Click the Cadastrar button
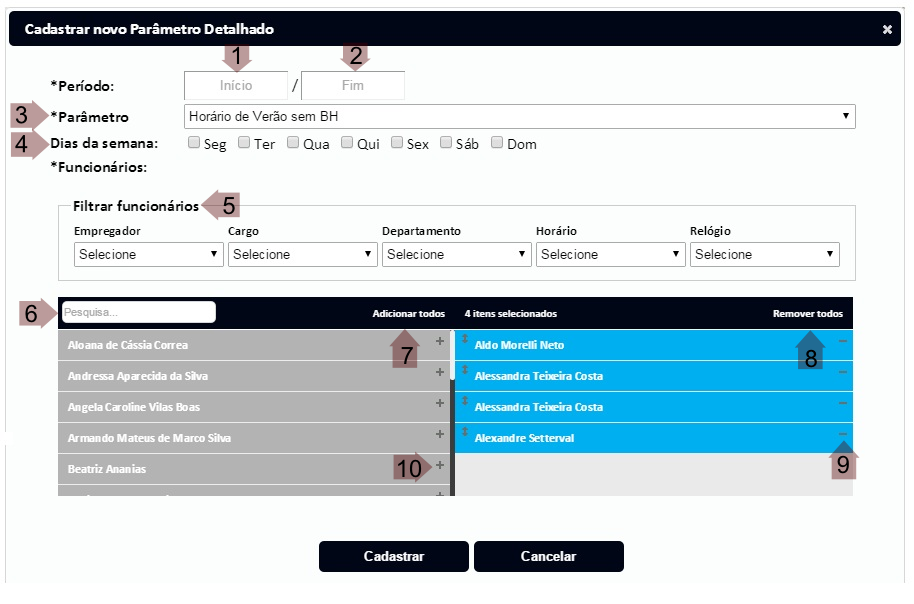914x604 pixels. click(393, 556)
